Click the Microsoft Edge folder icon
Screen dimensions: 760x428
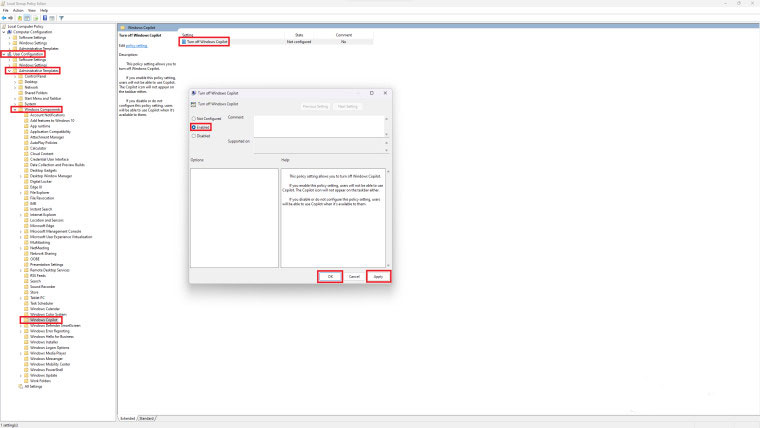(x=26, y=226)
